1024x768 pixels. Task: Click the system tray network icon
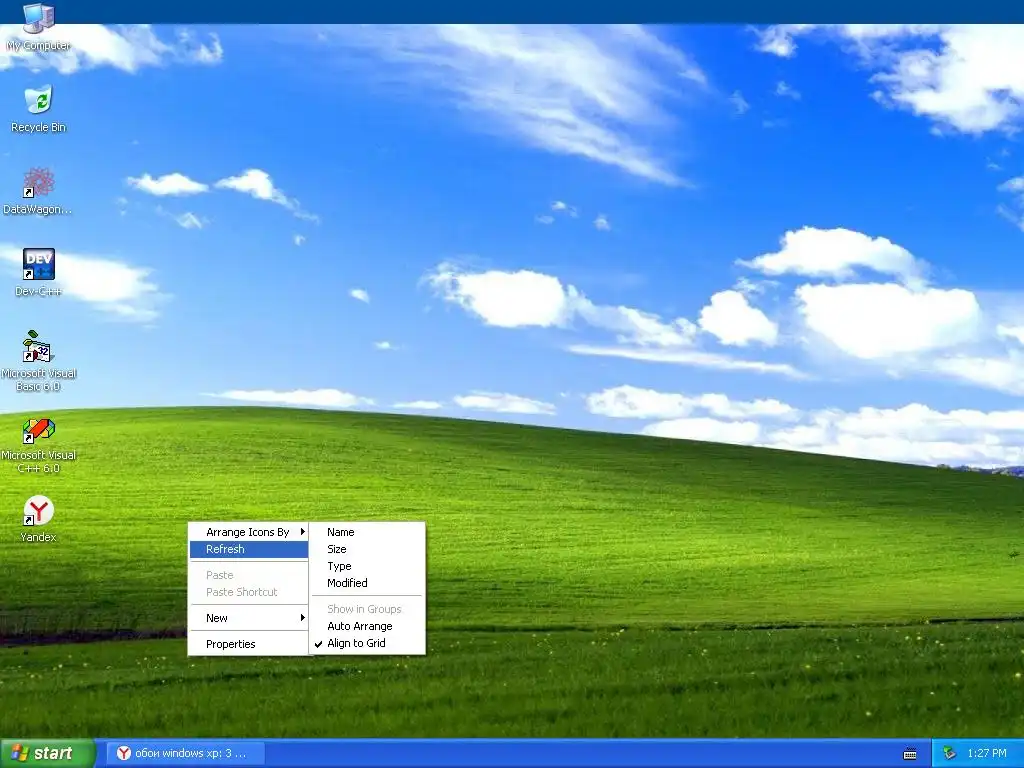click(950, 753)
